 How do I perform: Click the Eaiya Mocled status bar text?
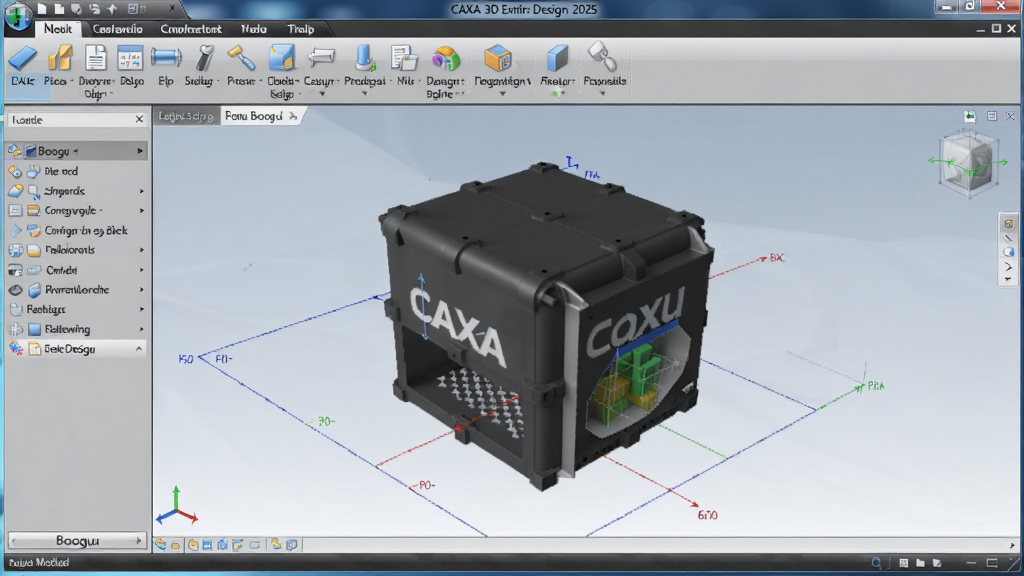pyautogui.click(x=39, y=562)
